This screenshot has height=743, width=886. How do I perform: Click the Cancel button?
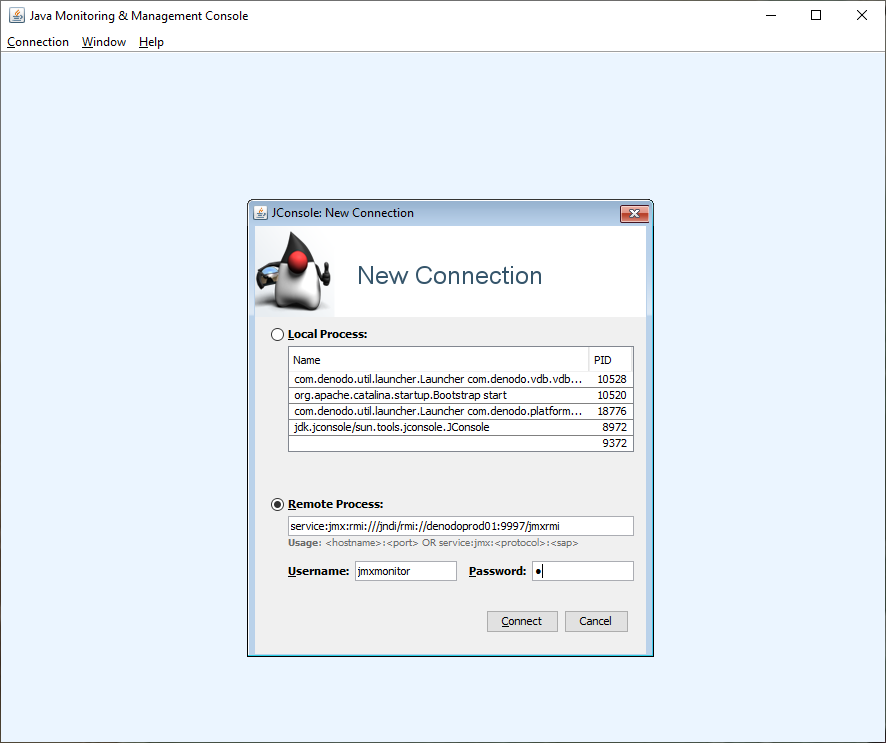click(x=596, y=621)
